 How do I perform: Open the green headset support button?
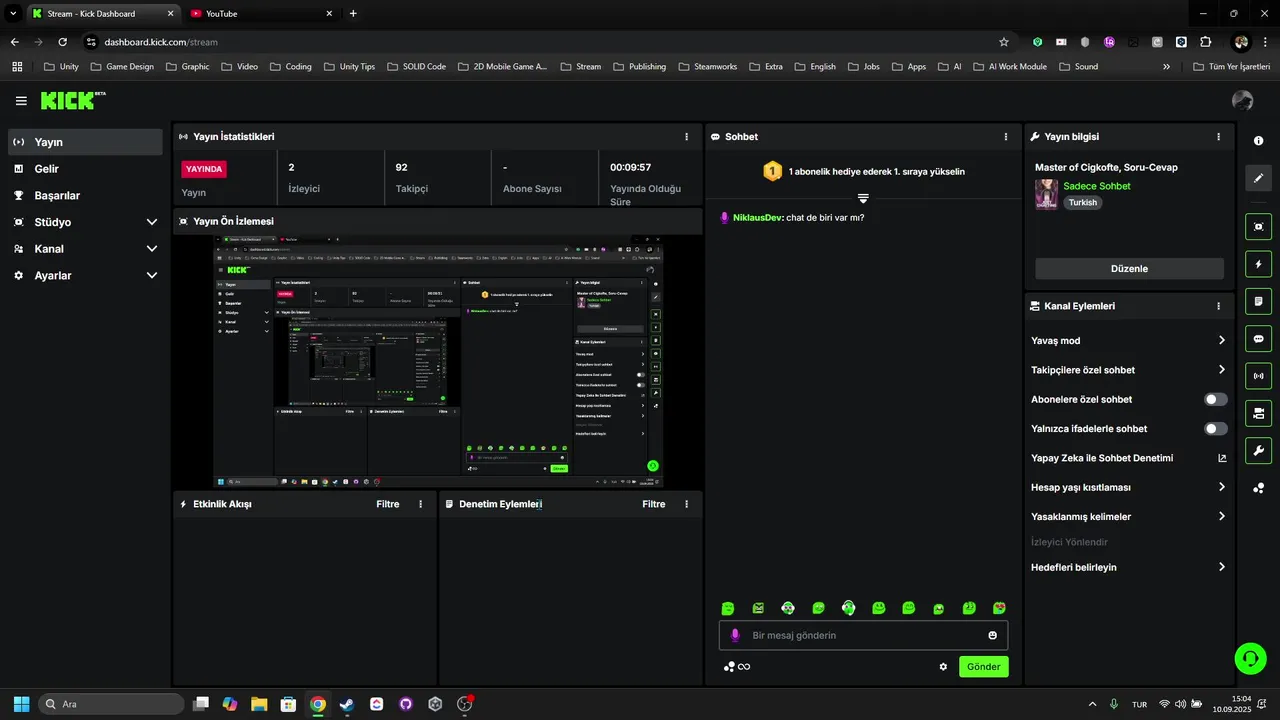1250,658
